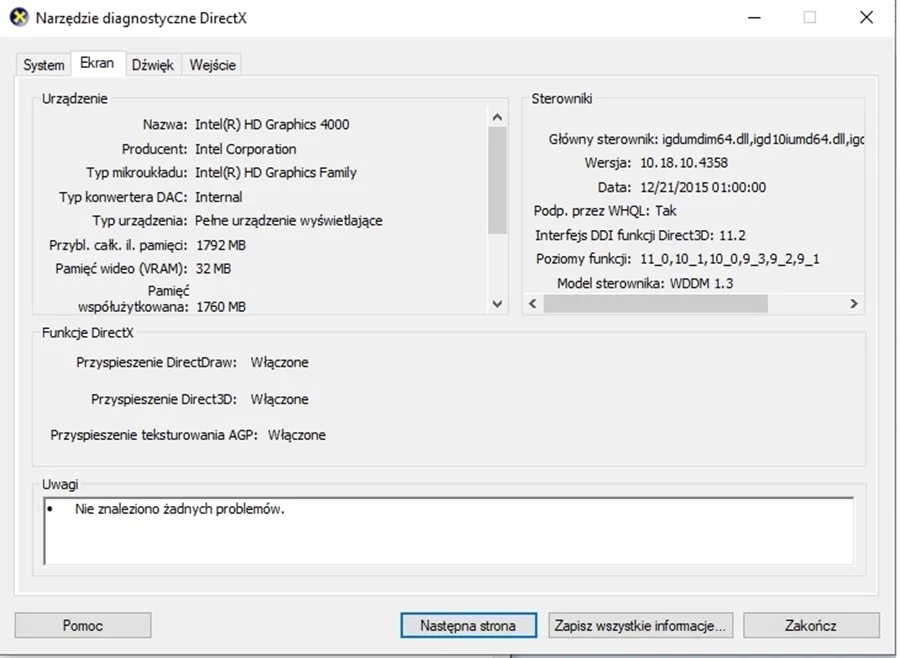Click the feature levels value 11_0,10_1,10_0
Screen dimensions: 900x658
coord(730,260)
